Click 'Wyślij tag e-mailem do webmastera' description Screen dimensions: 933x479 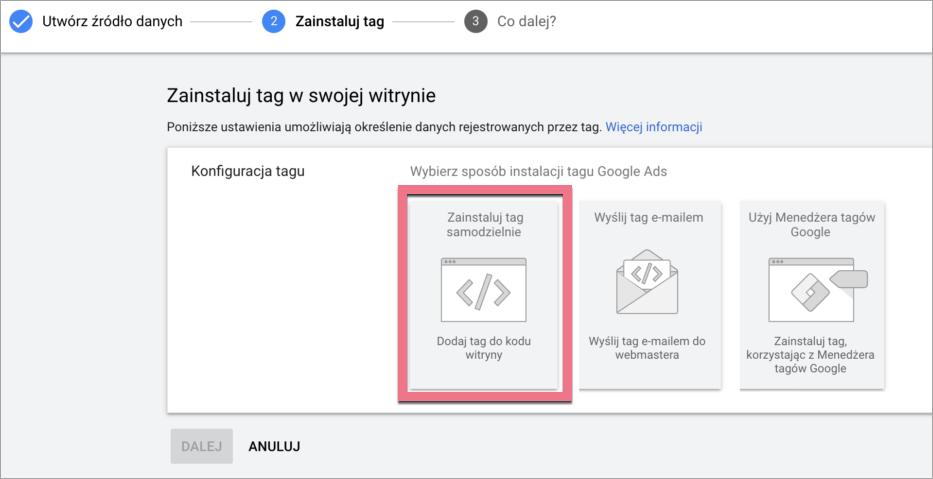[648, 348]
